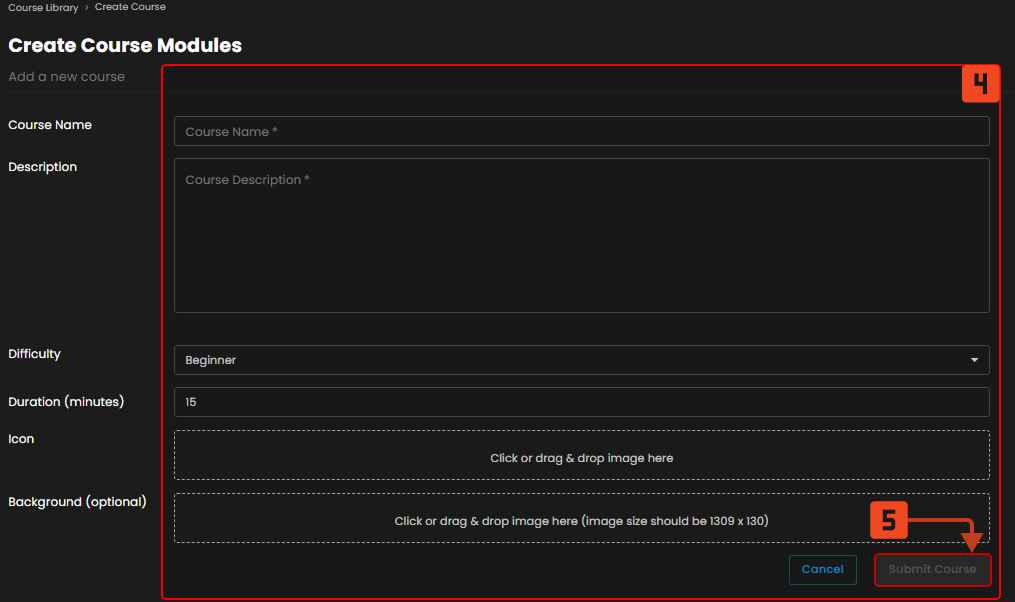Viewport: 1015px width, 602px height.
Task: Click the orange number 5 marker
Action: 888,520
